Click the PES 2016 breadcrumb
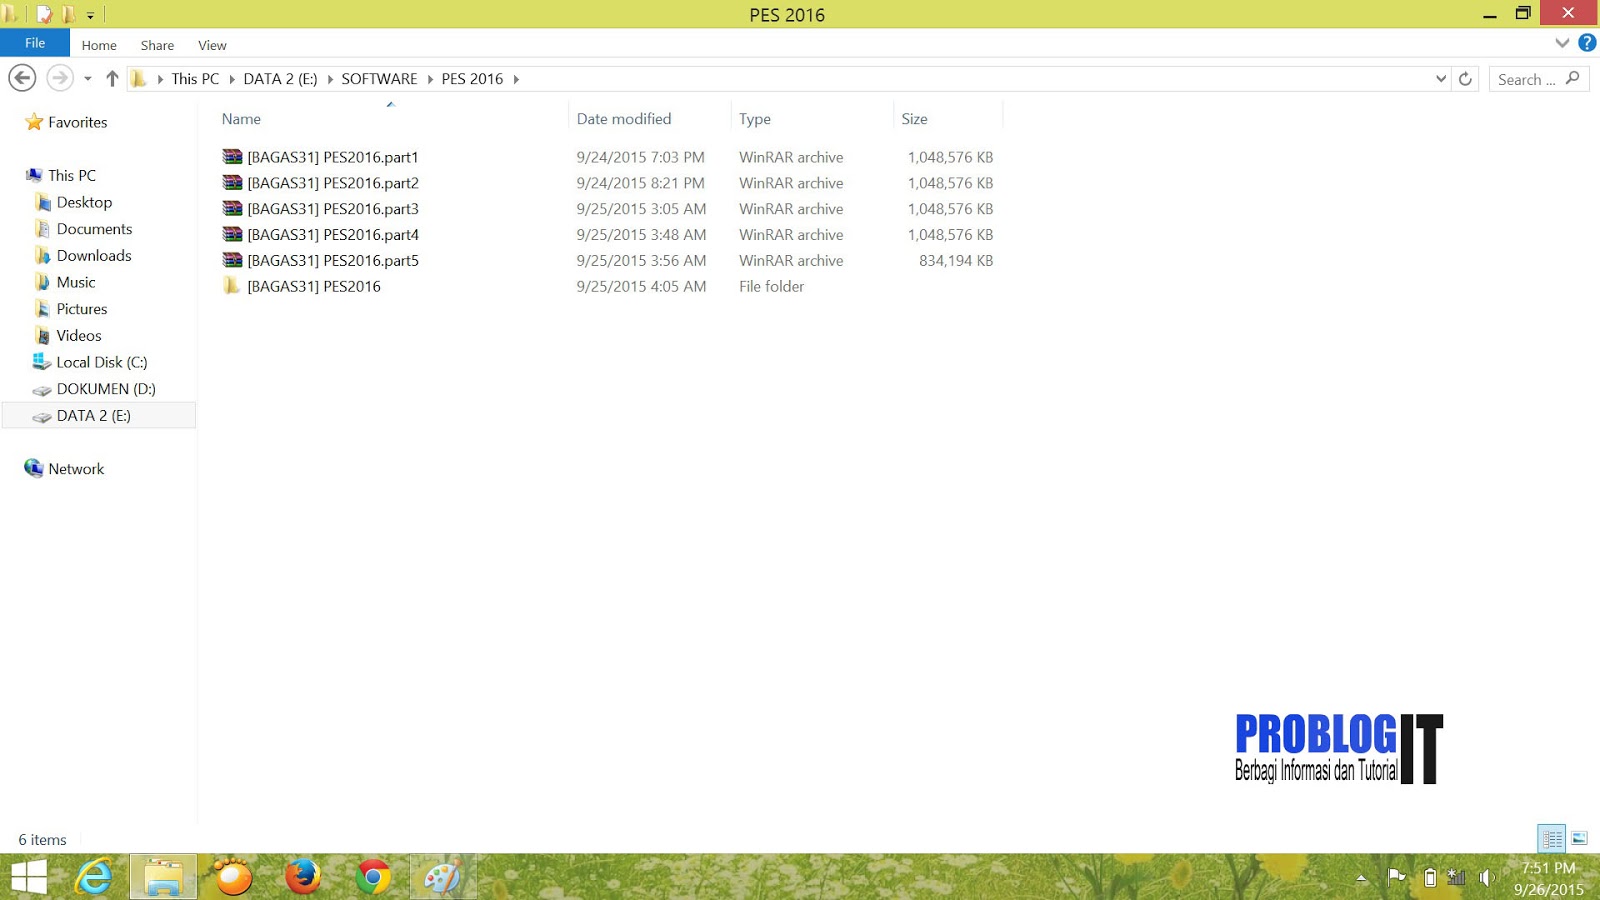This screenshot has width=1600, height=900. click(472, 79)
